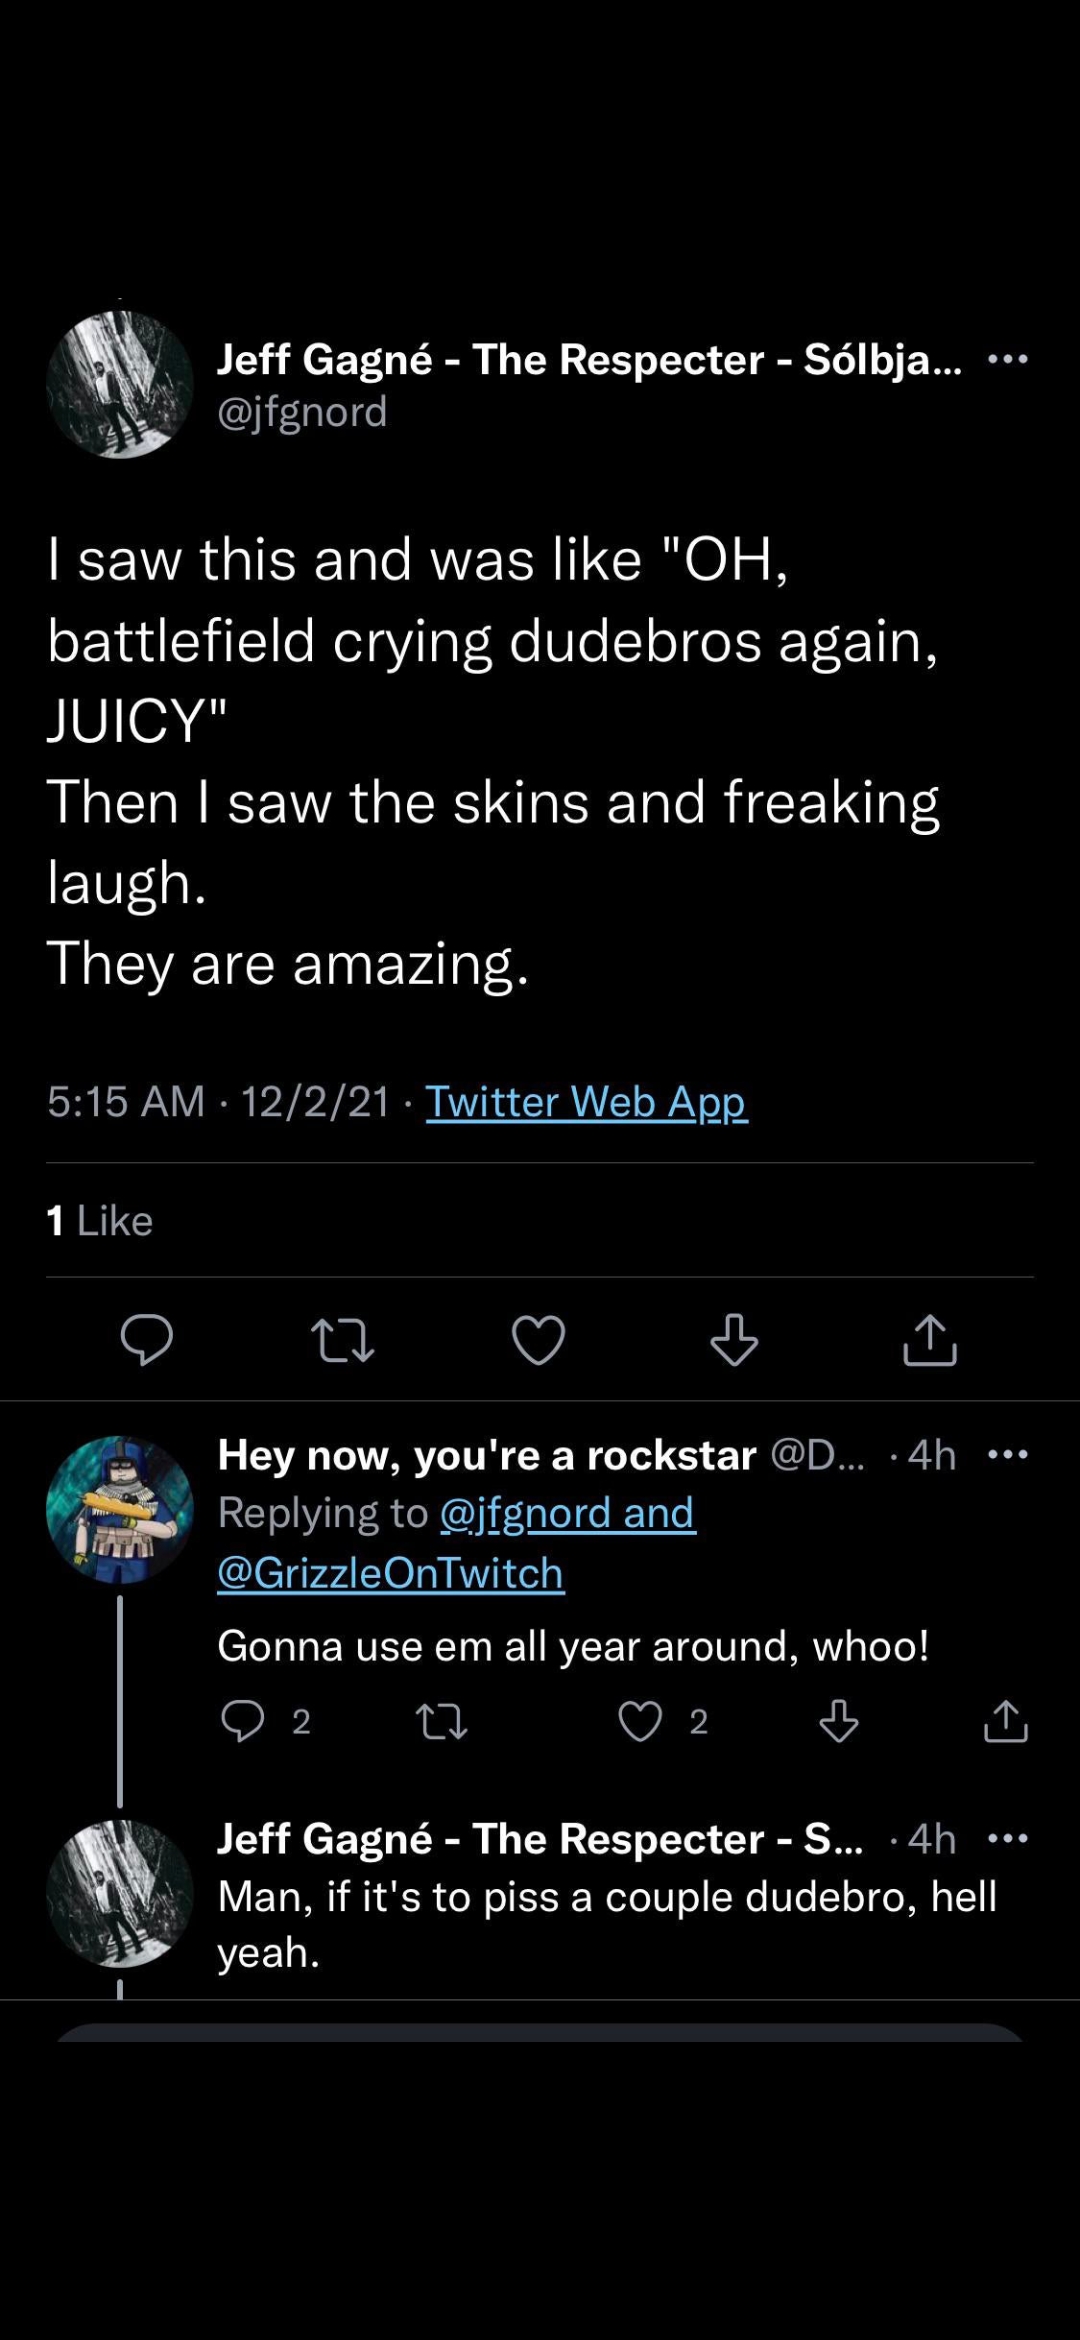Open the @jfgnord handle under the author name
The height and width of the screenshot is (2340, 1080).
point(302,412)
